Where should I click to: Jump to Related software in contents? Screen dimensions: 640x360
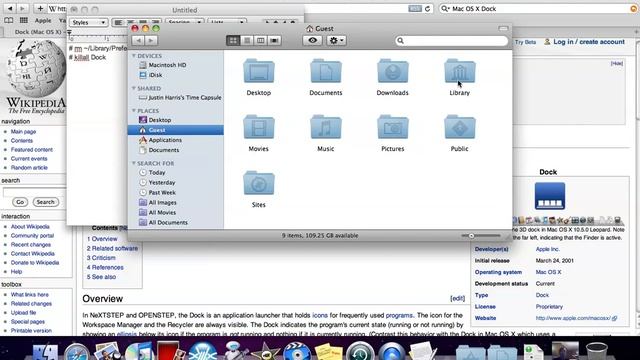[x=112, y=248]
